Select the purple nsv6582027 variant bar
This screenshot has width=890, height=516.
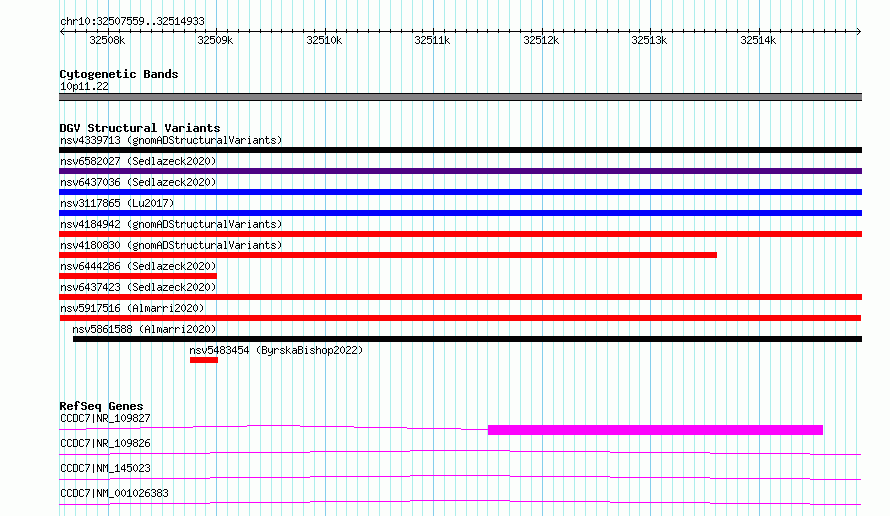460,171
